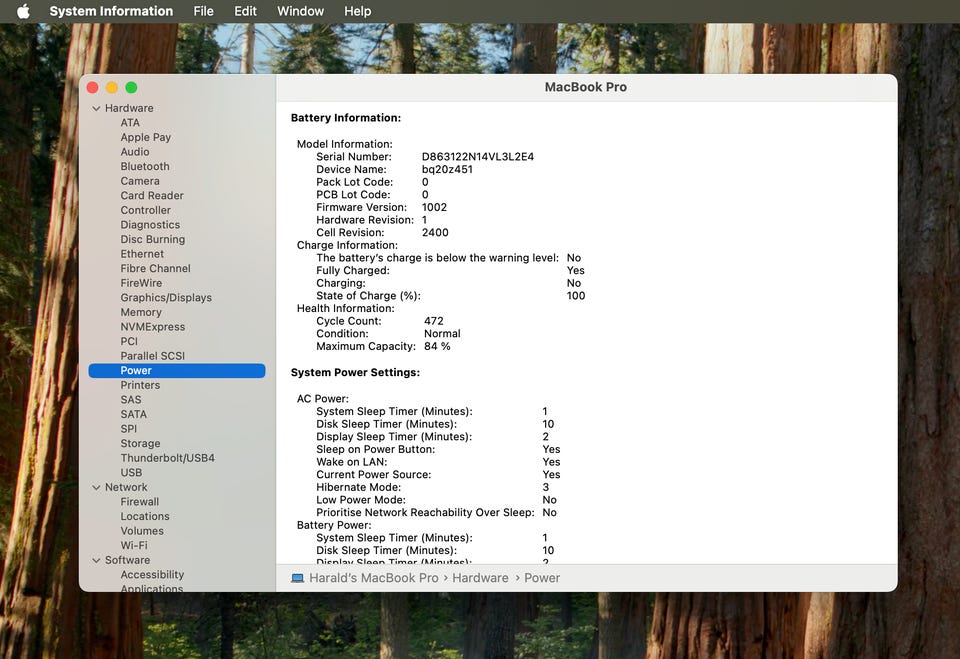Select Apple Pay in the sidebar
This screenshot has width=960, height=659.
click(x=146, y=137)
